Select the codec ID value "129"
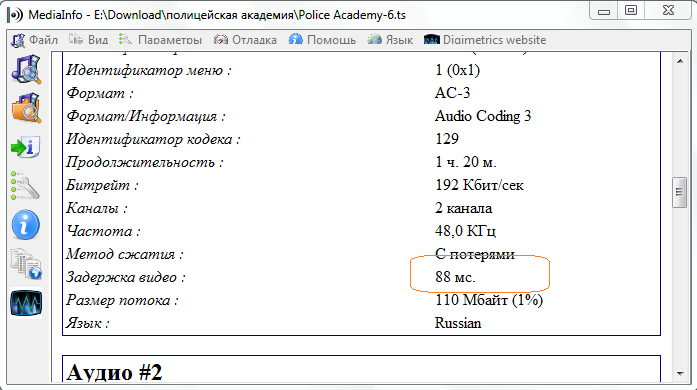This screenshot has width=697, height=390. [x=447, y=139]
